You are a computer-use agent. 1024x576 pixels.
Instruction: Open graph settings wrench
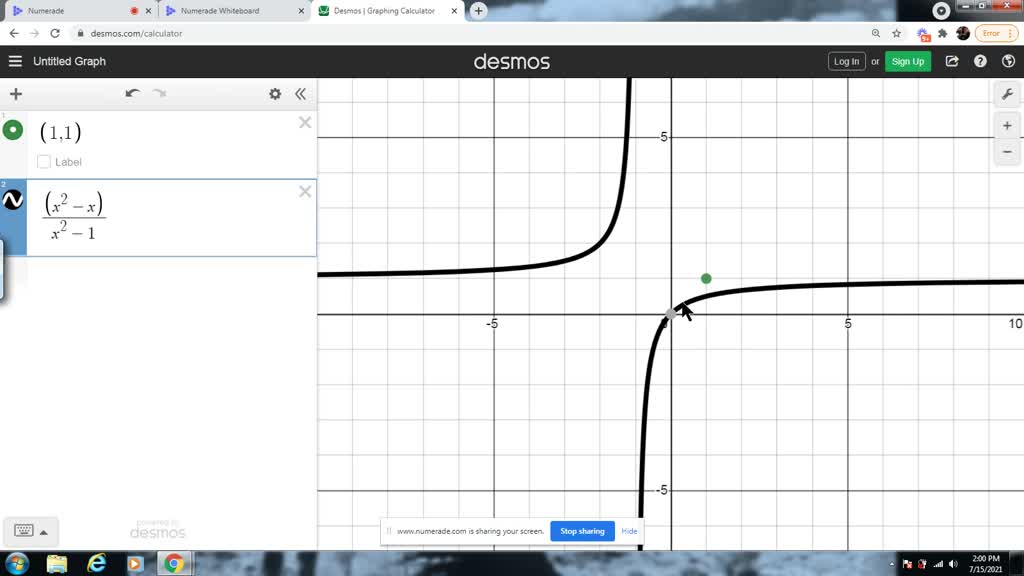1007,95
